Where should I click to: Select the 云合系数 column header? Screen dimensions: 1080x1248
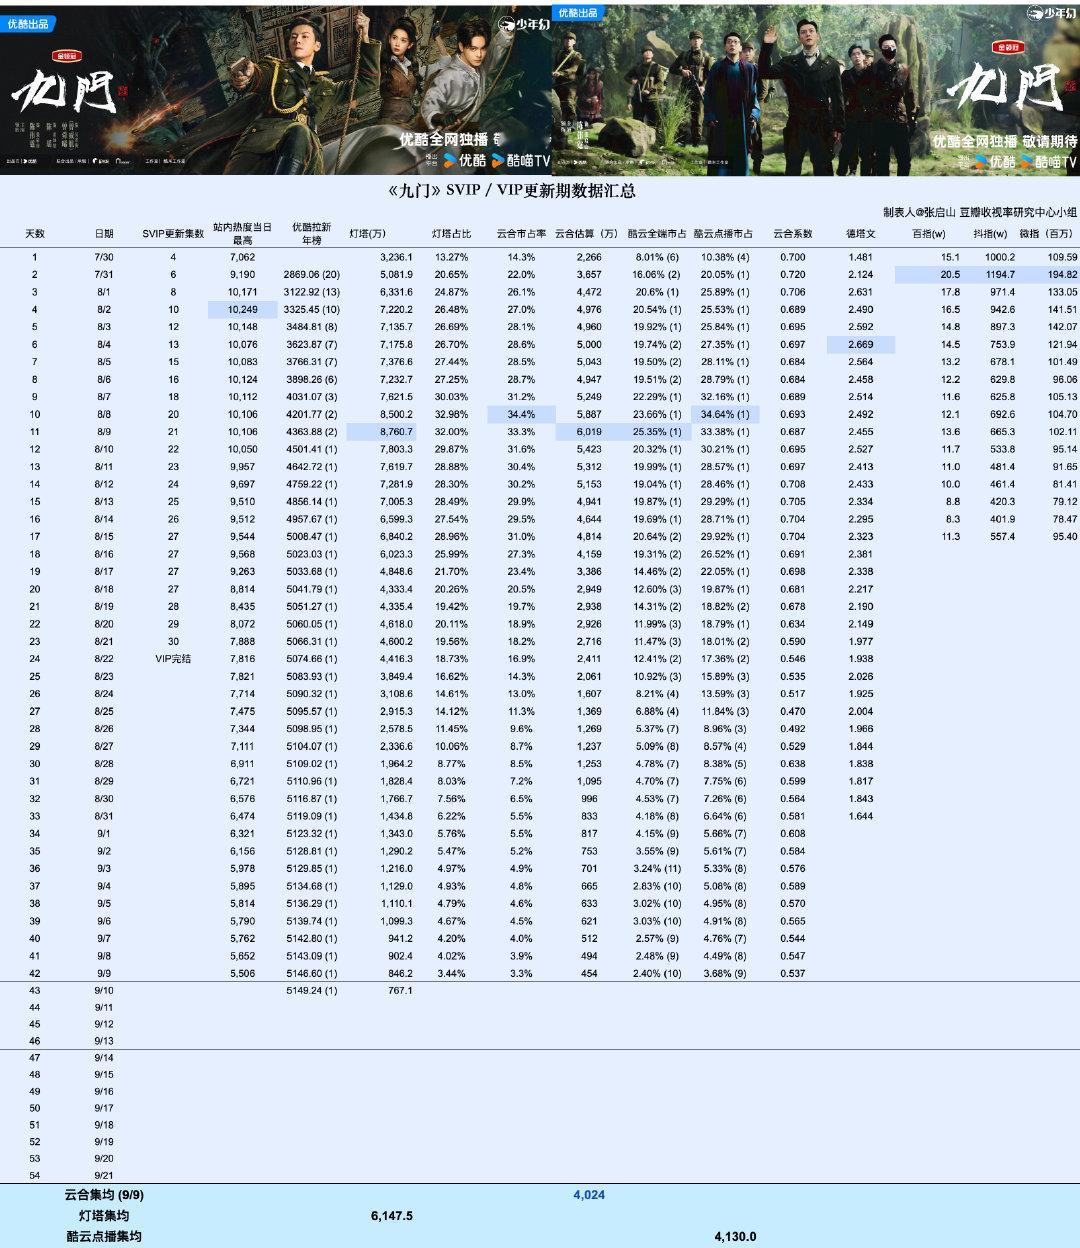(x=792, y=234)
